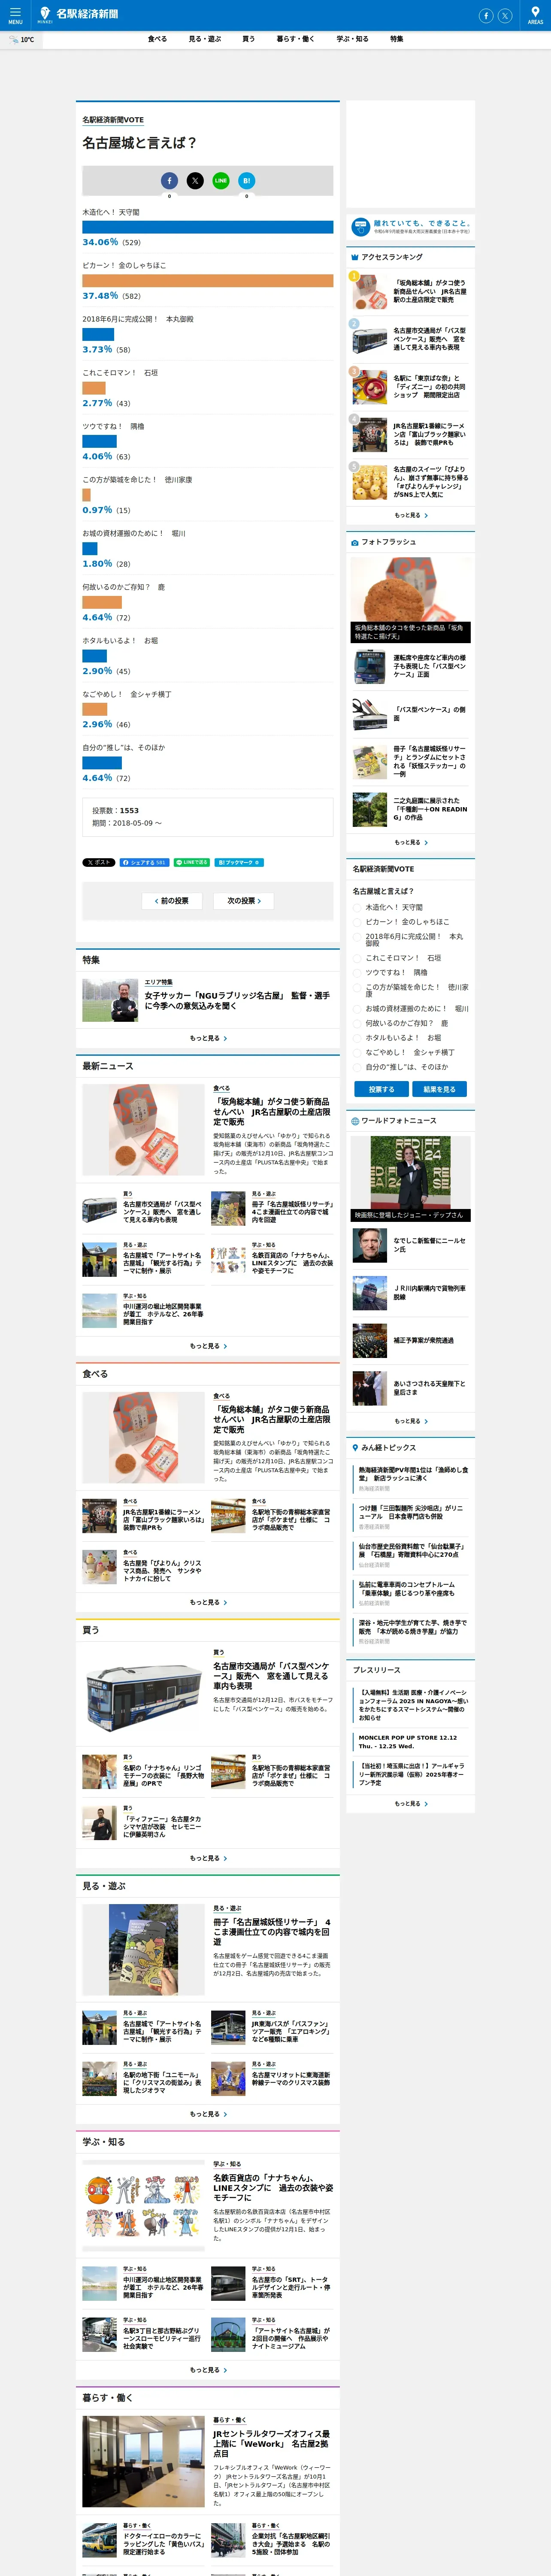Open the MENU hamburger icon
Viewport: 551px width, 2576px height.
tap(15, 14)
